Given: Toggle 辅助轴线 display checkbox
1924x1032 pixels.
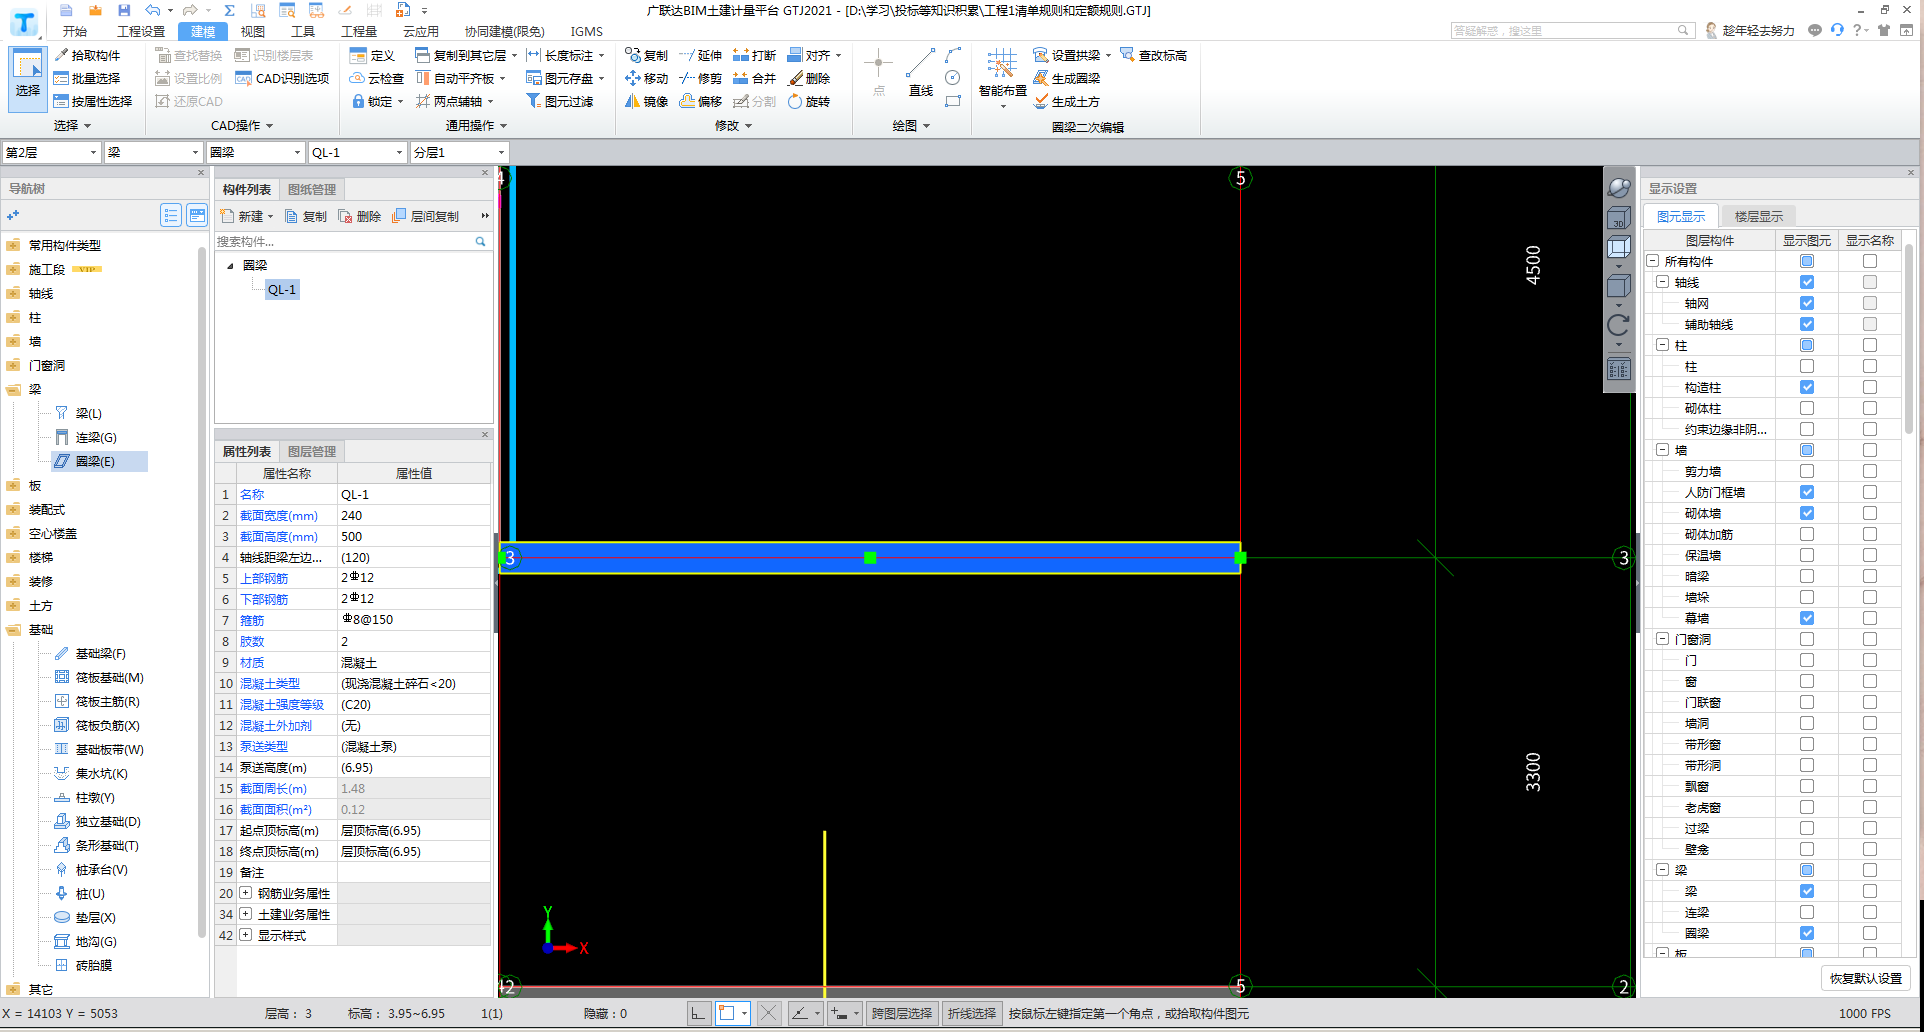Looking at the screenshot, I should coord(1807,324).
